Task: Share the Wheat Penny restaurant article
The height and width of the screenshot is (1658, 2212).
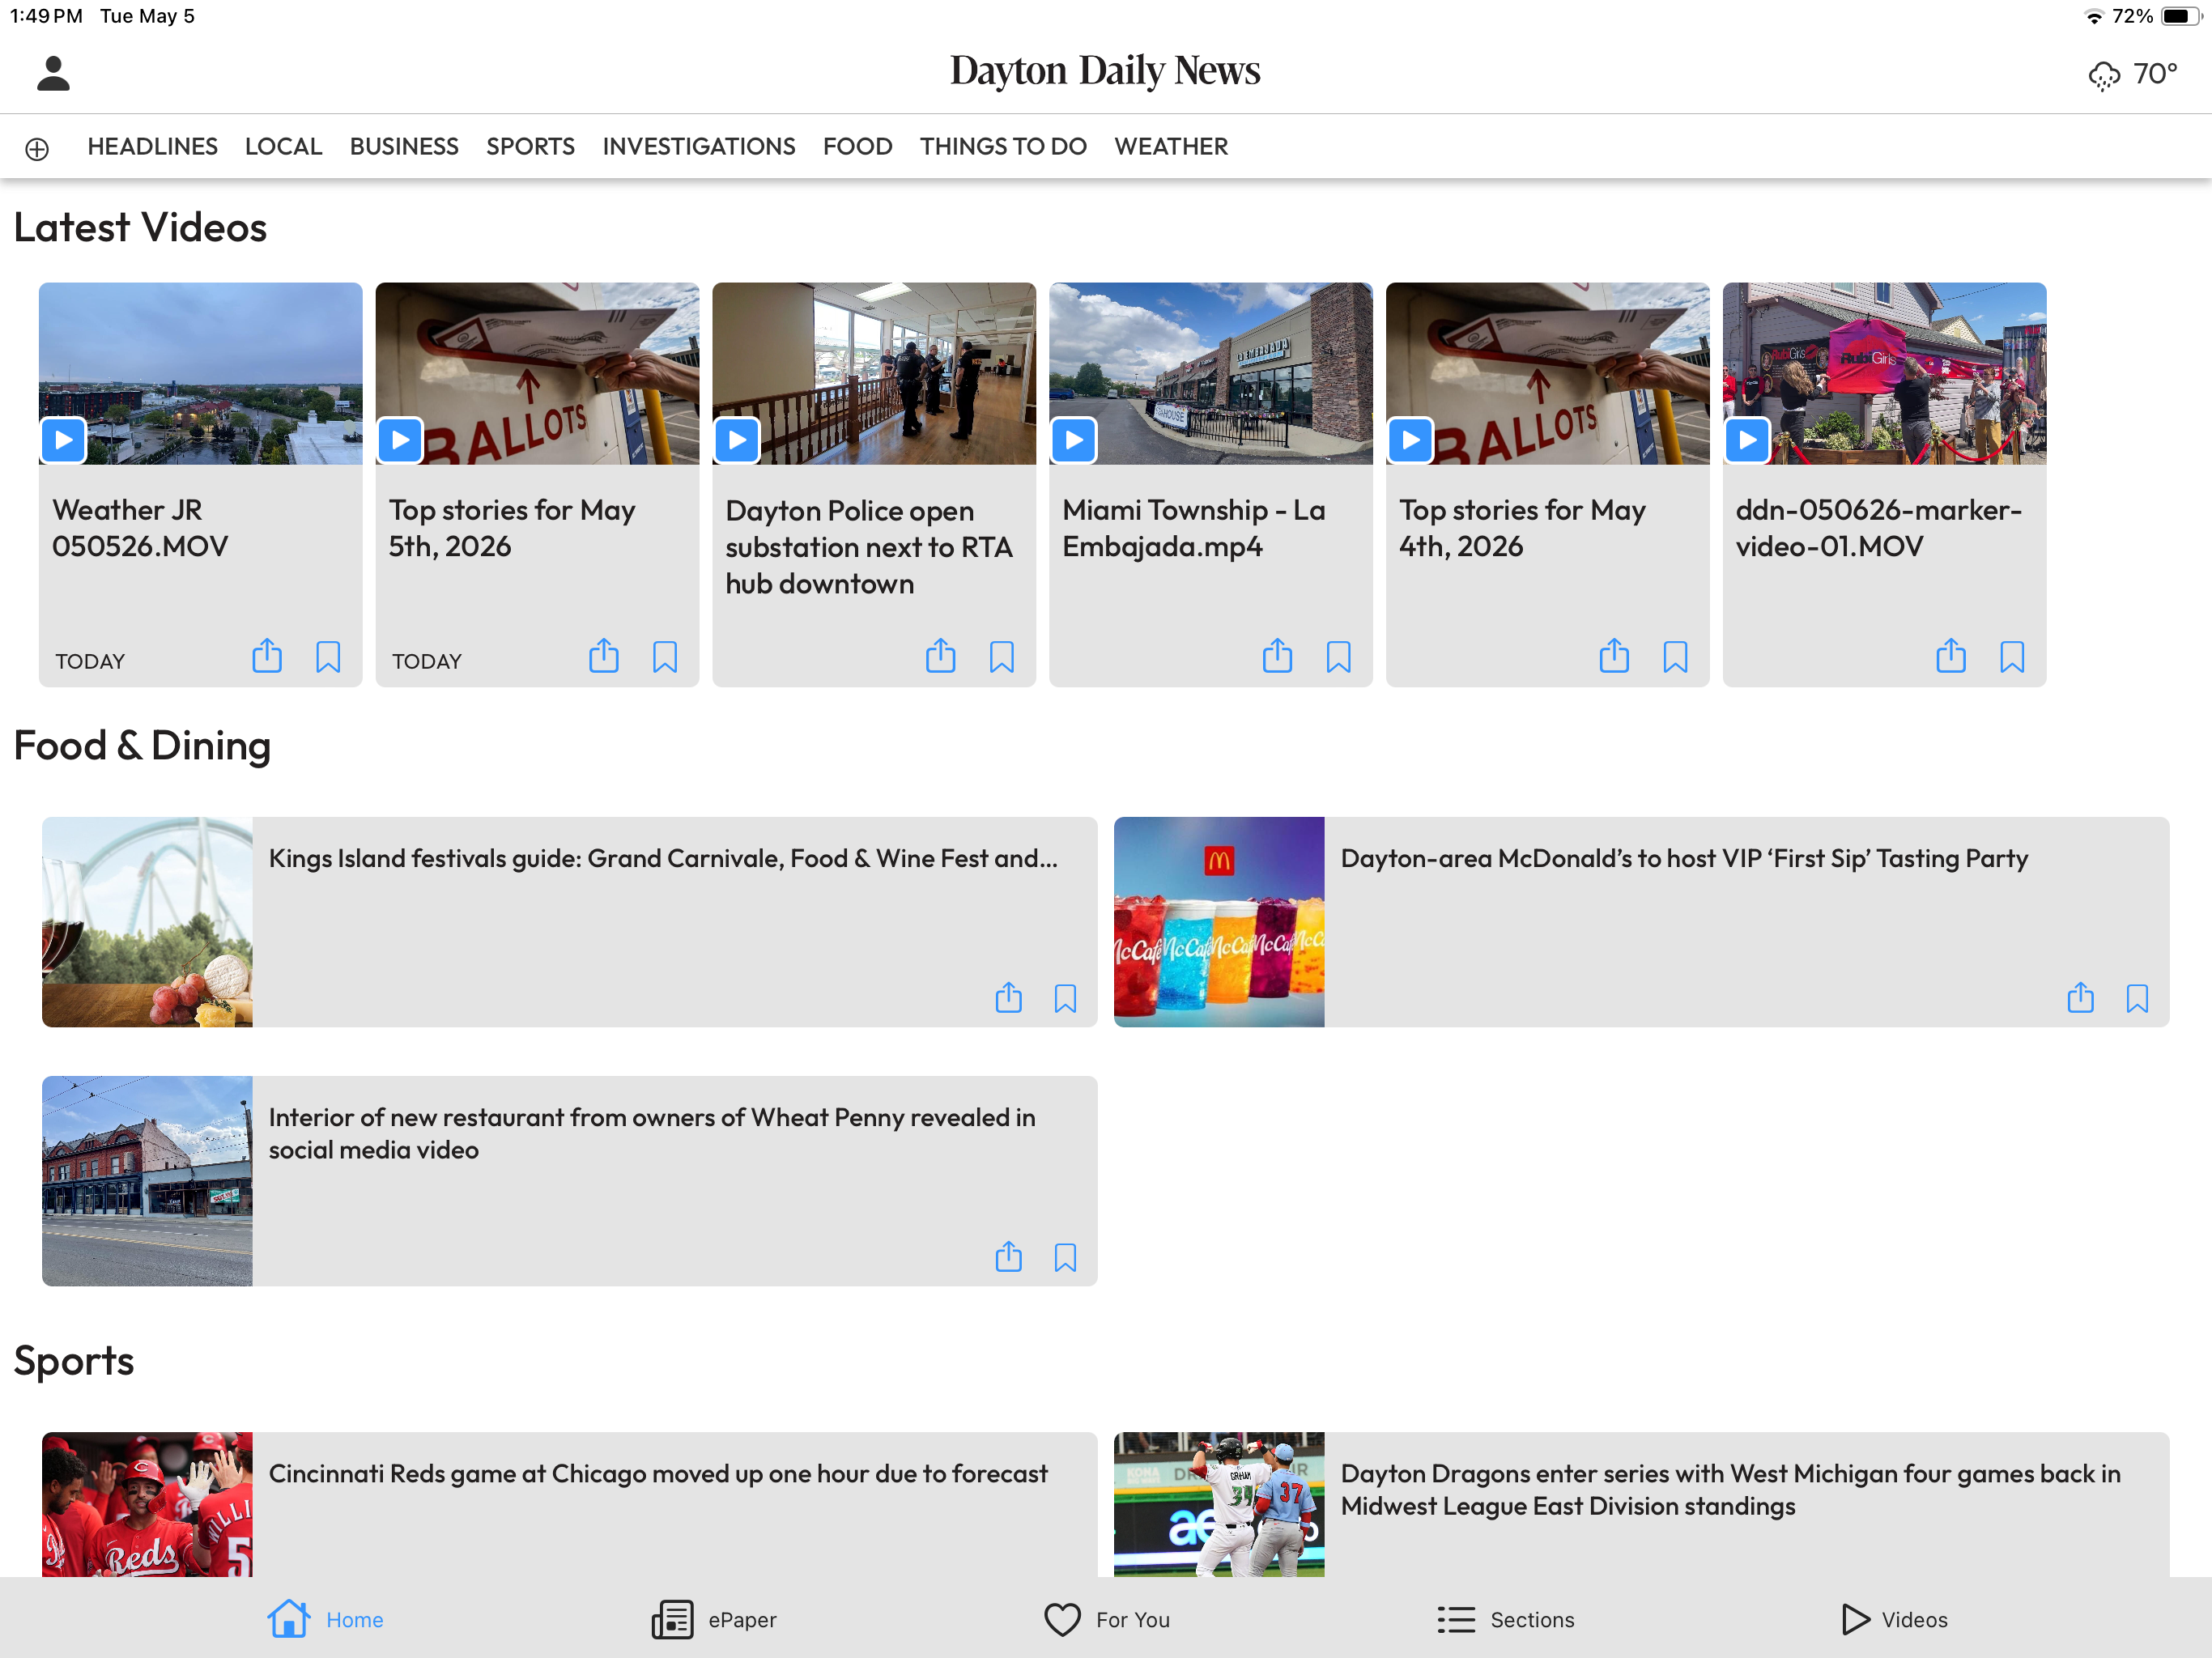Action: click(x=1009, y=1256)
